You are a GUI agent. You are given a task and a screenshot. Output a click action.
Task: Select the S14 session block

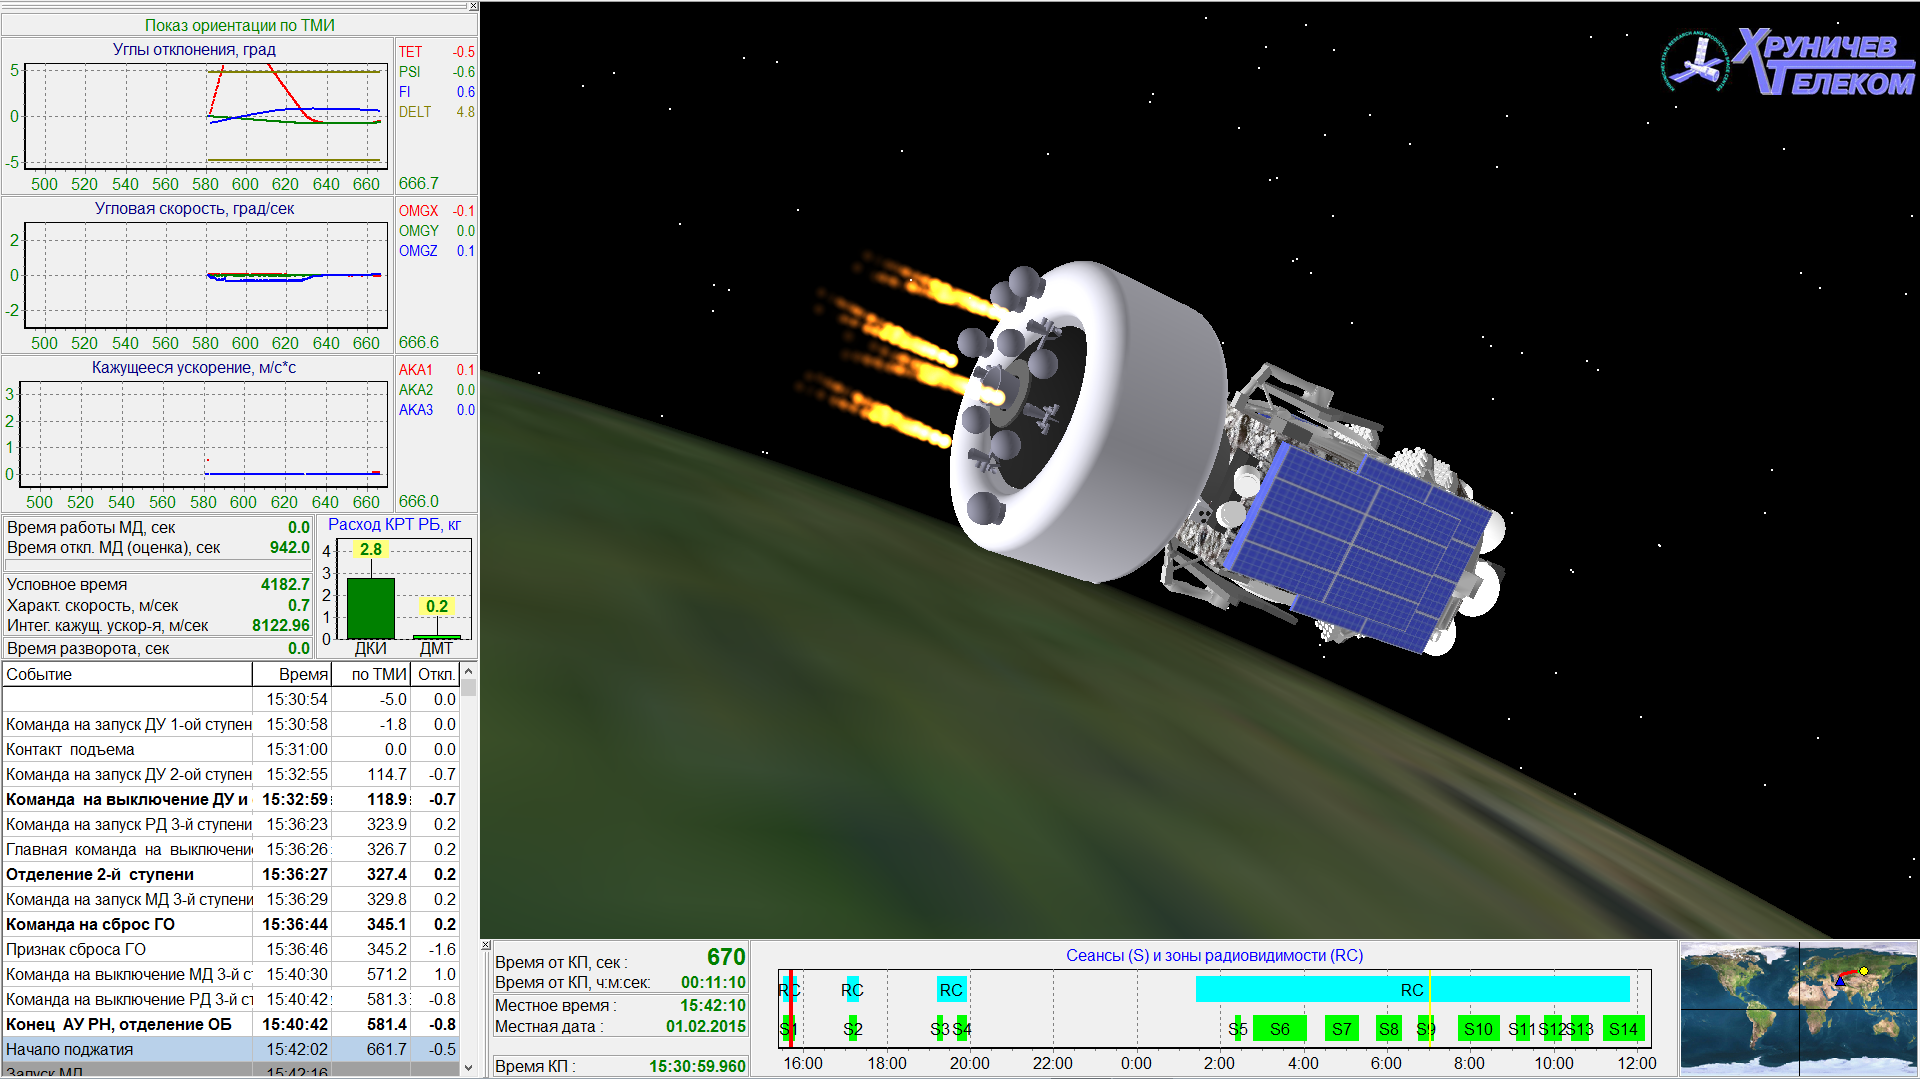(x=1622, y=1029)
